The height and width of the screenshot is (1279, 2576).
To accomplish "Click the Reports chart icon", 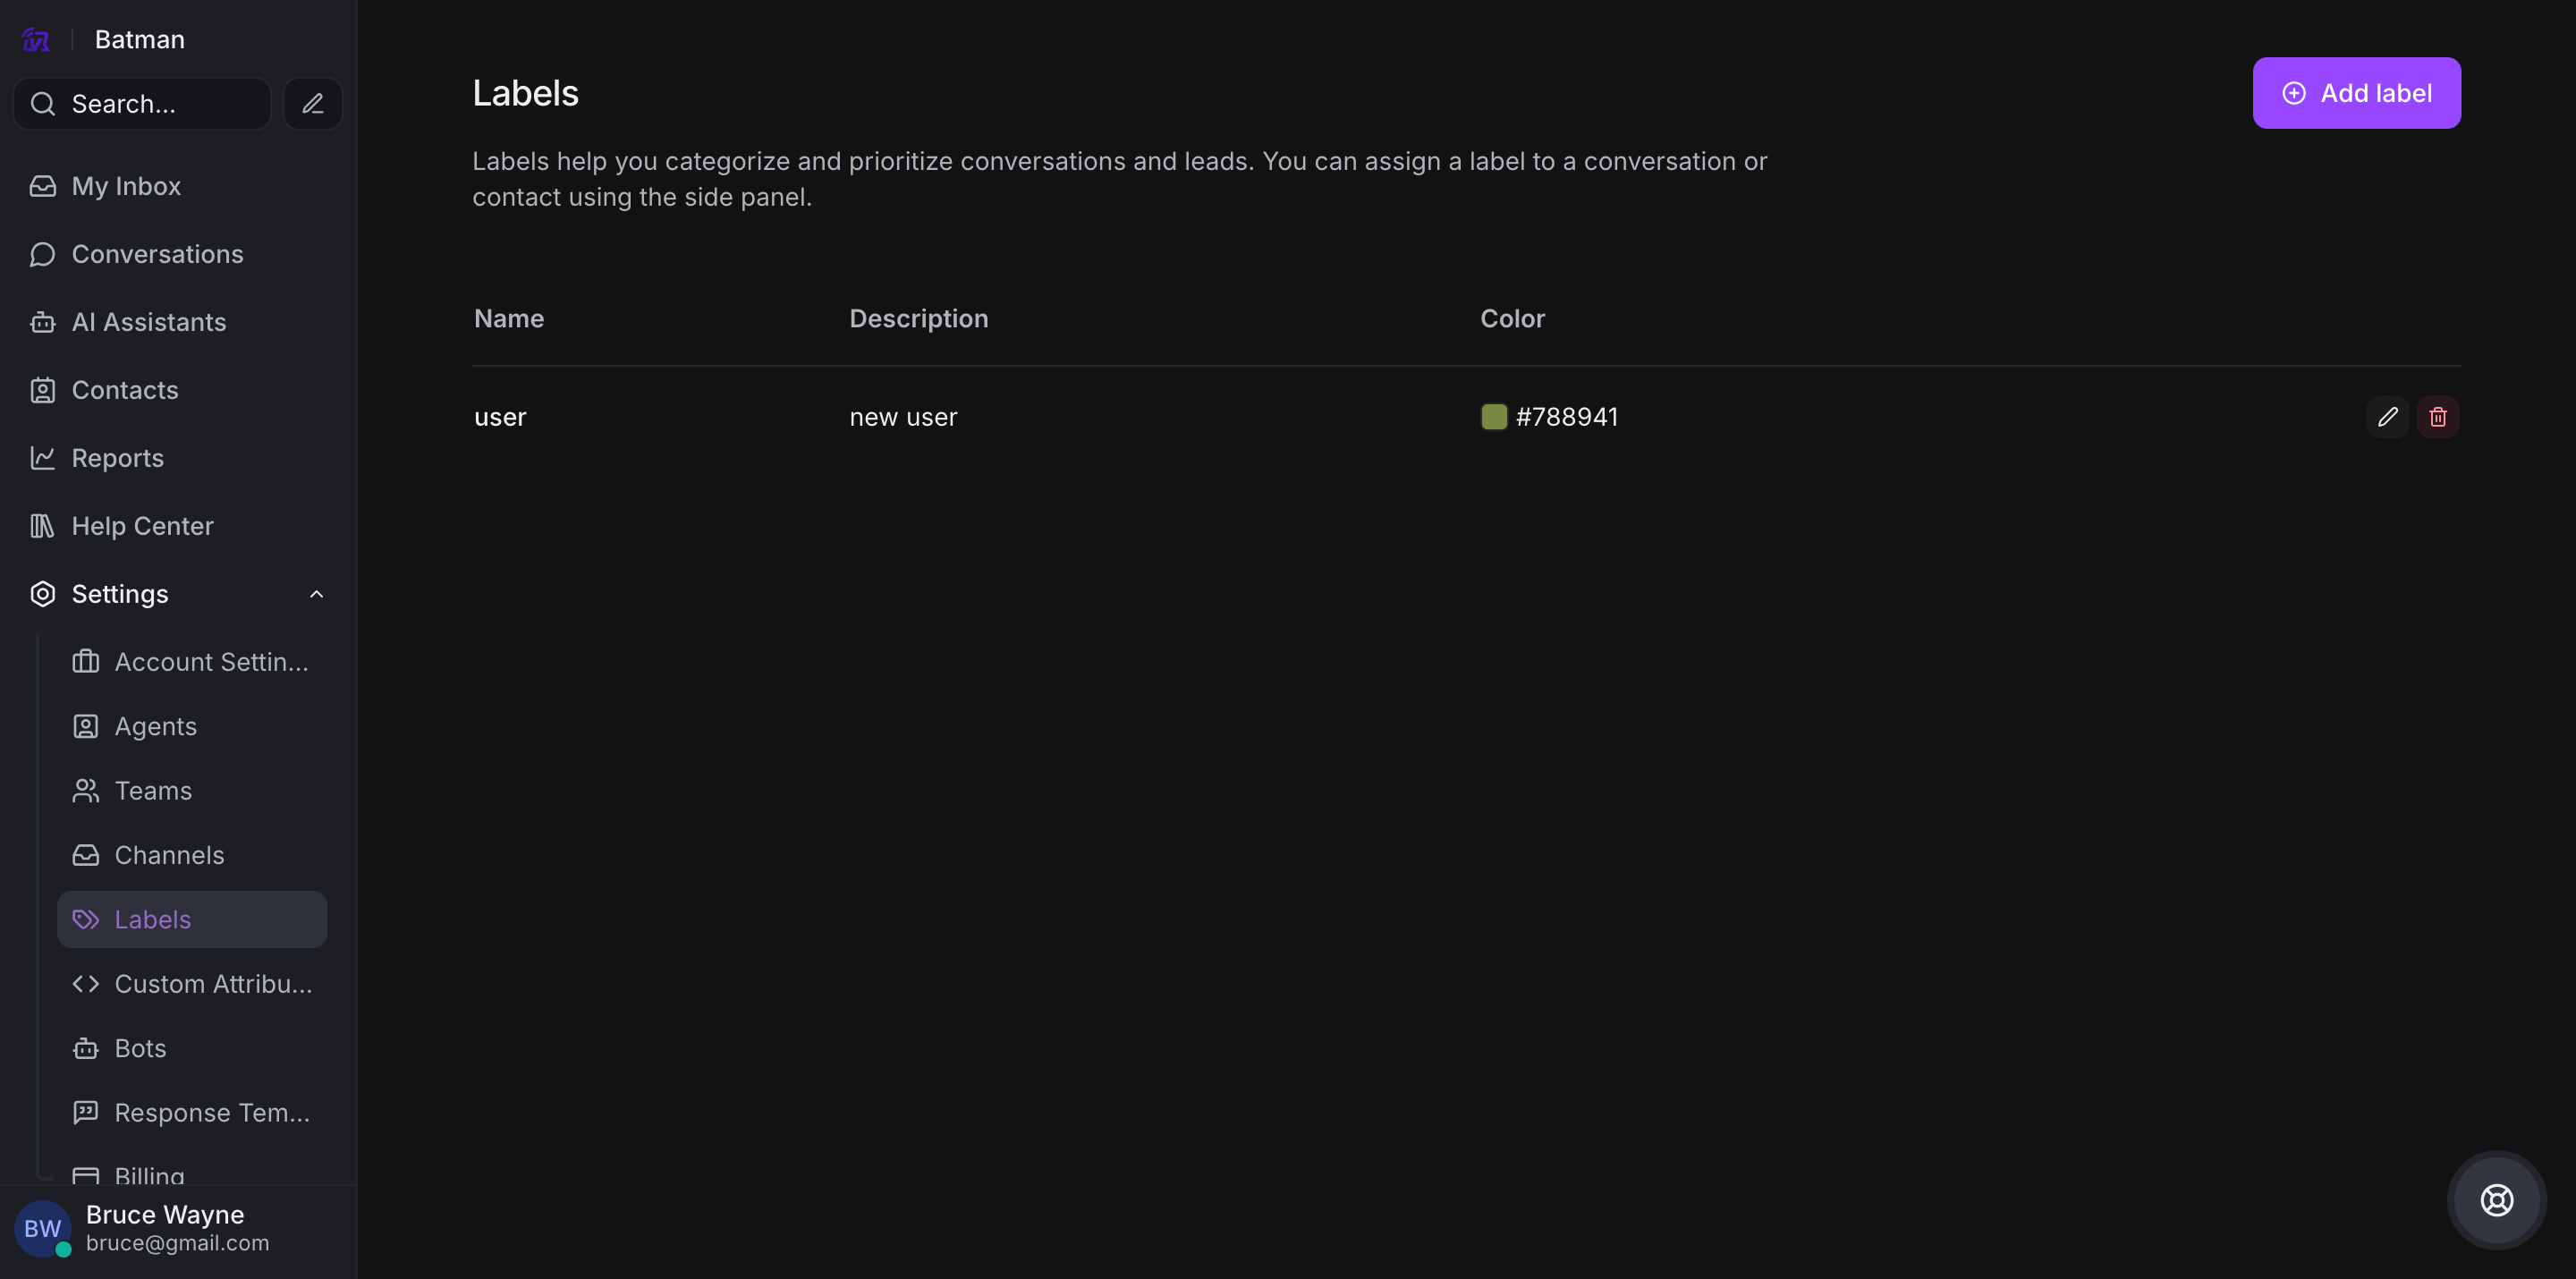I will (42, 458).
